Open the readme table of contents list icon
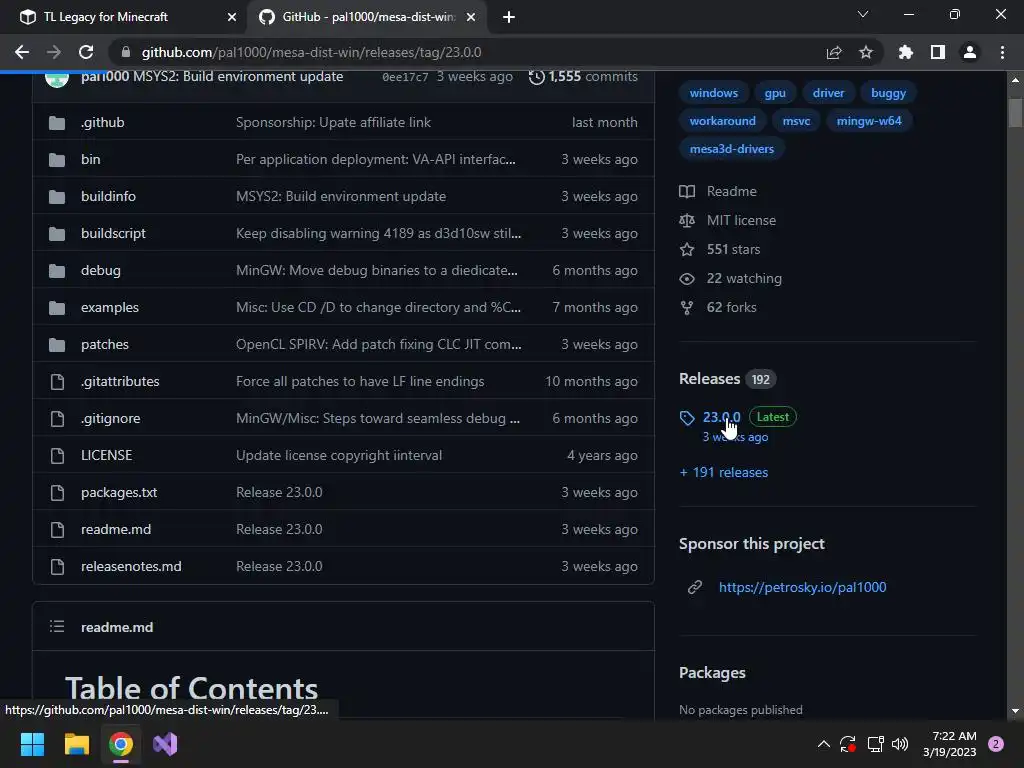 [57, 627]
